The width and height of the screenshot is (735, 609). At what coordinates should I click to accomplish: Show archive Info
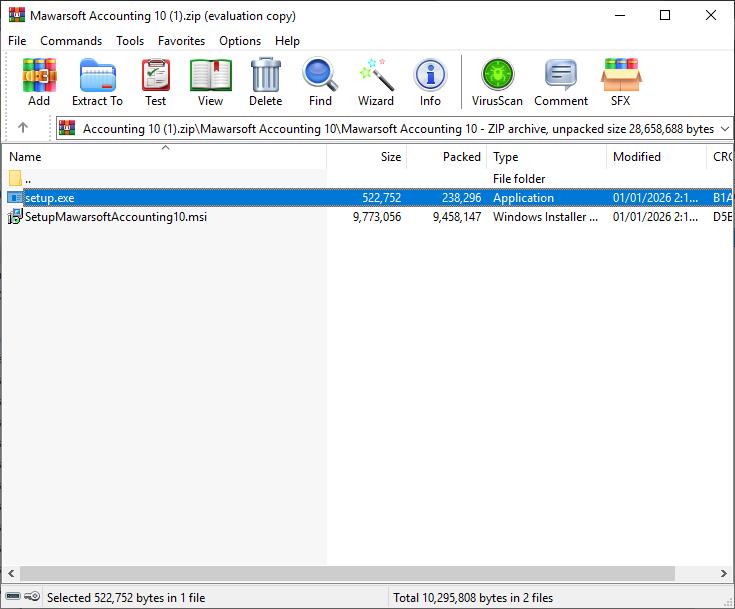click(430, 82)
